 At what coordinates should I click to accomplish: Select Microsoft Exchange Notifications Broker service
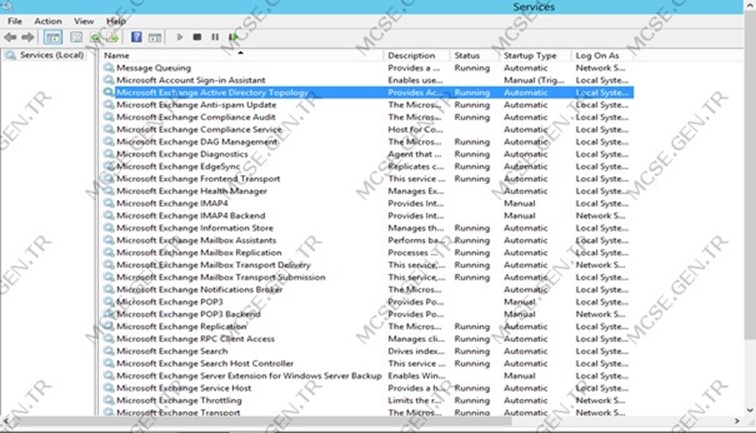point(200,289)
